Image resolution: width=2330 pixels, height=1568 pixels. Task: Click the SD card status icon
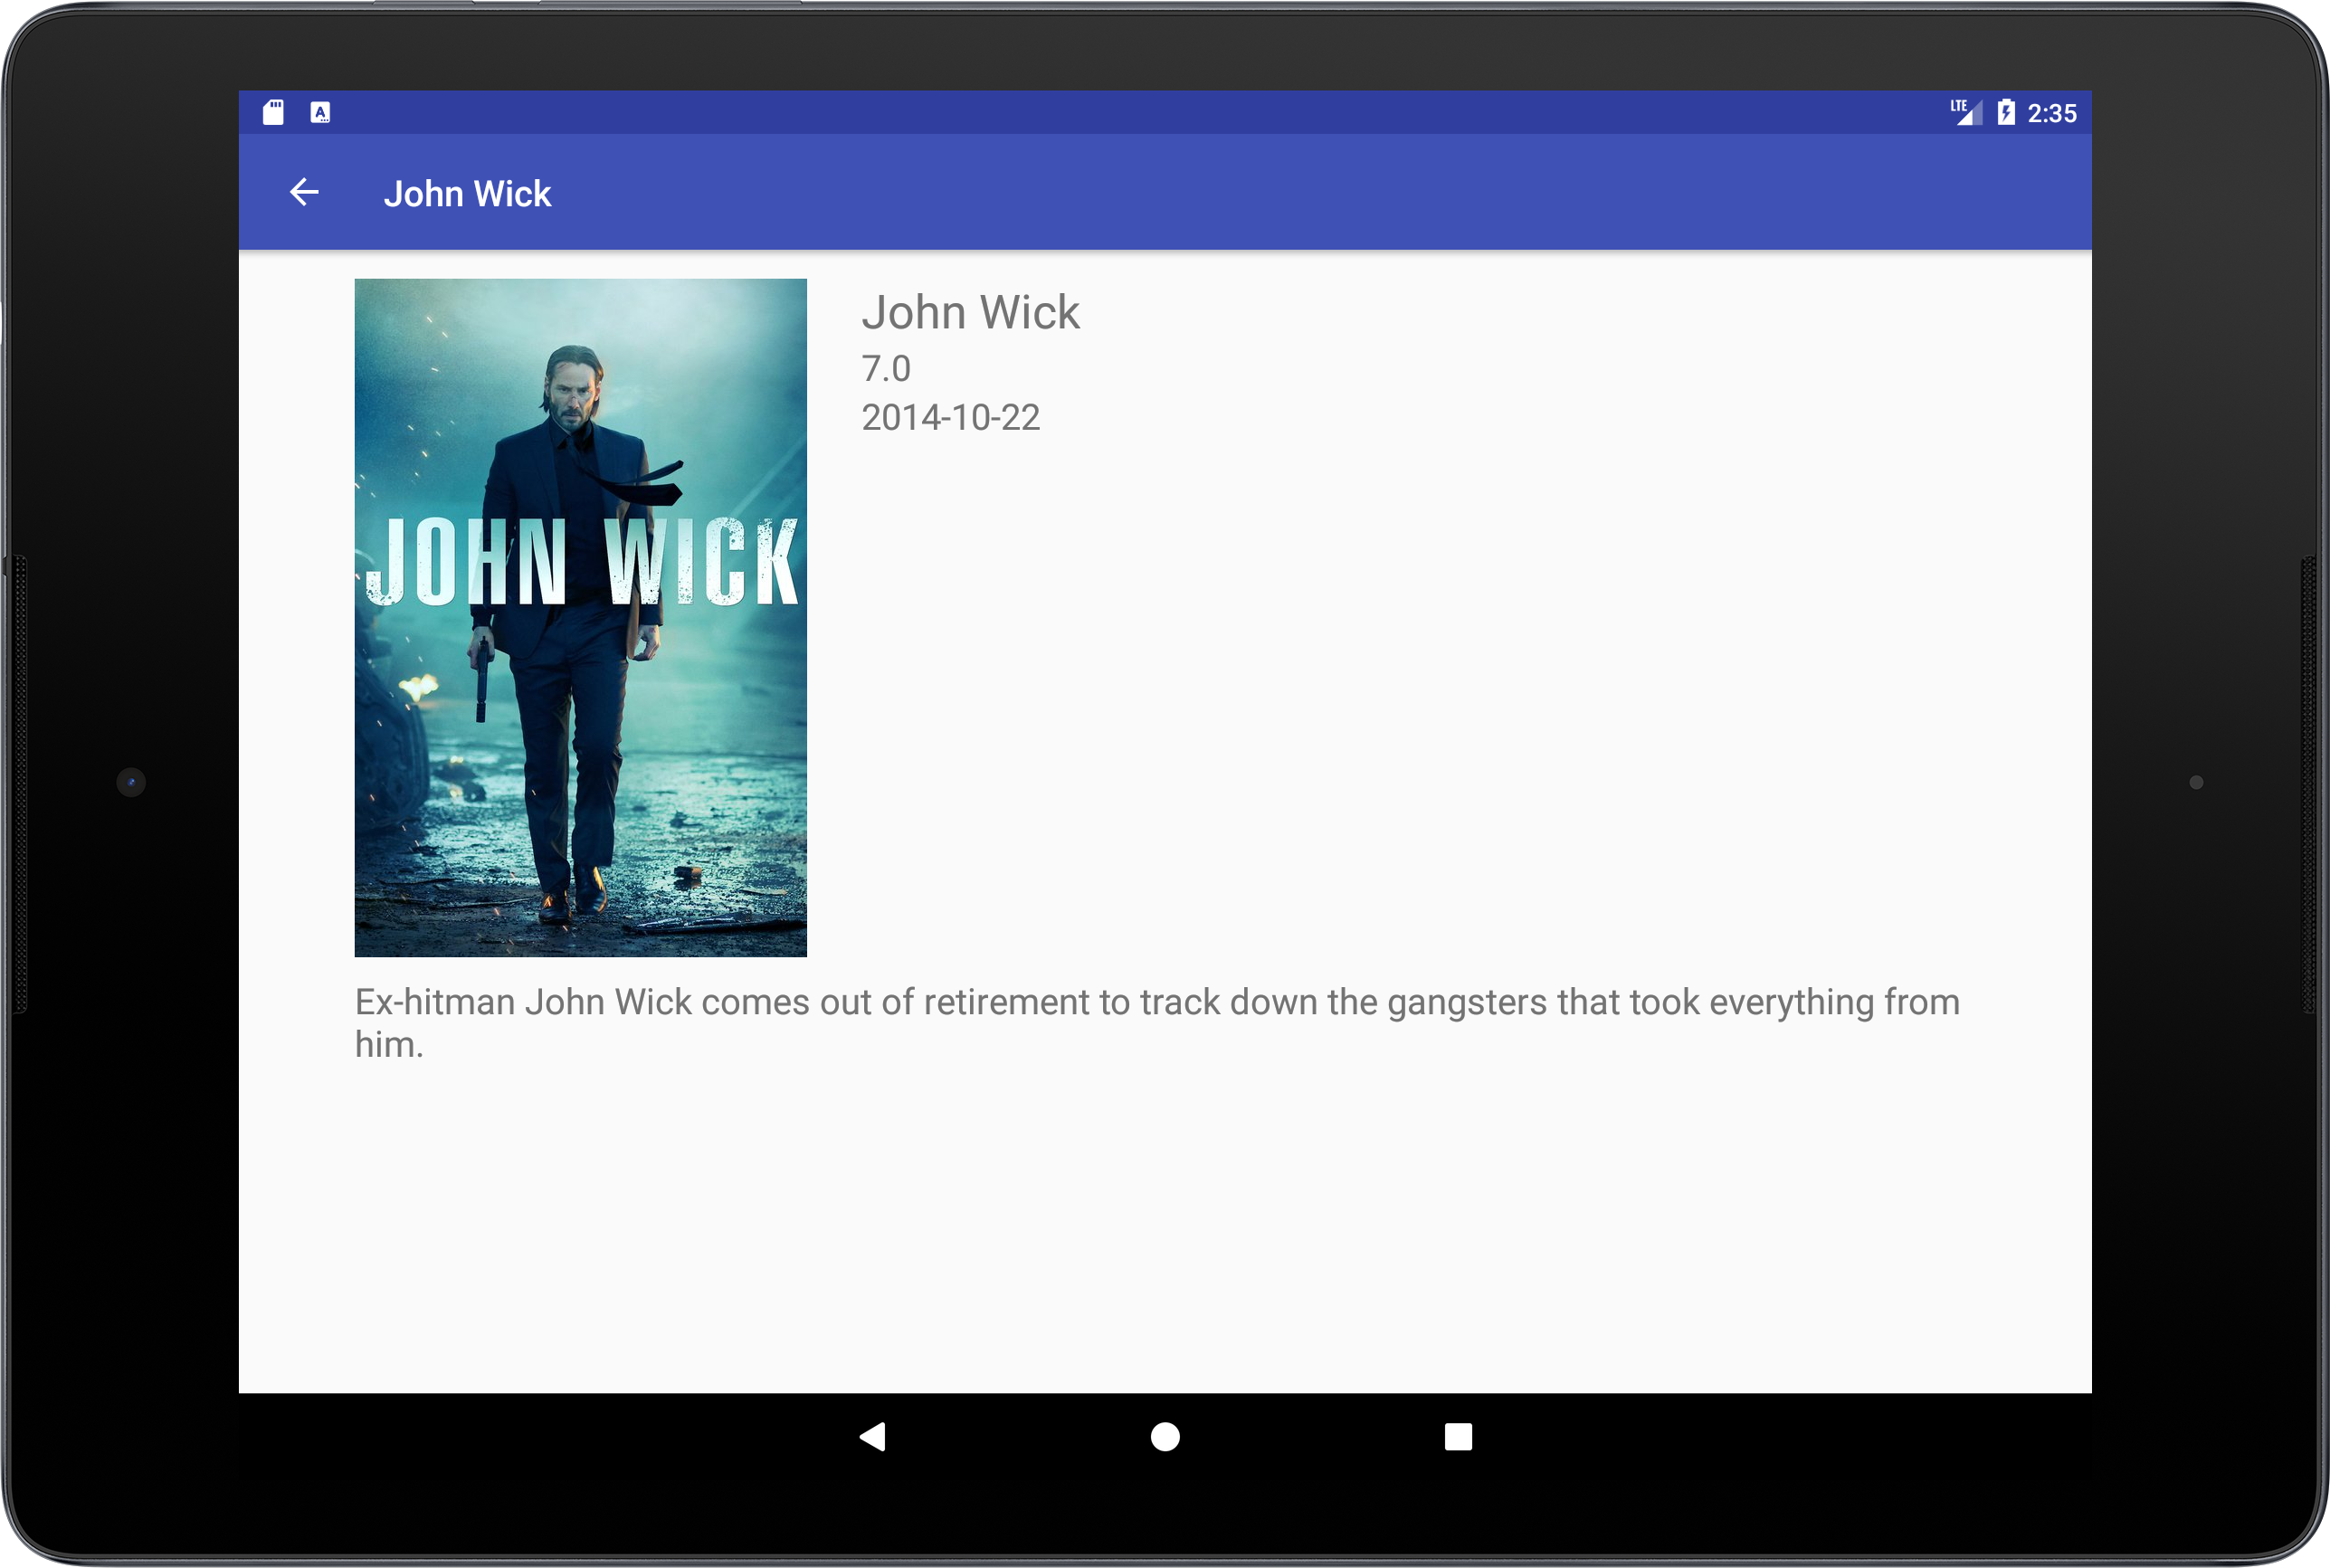(273, 112)
